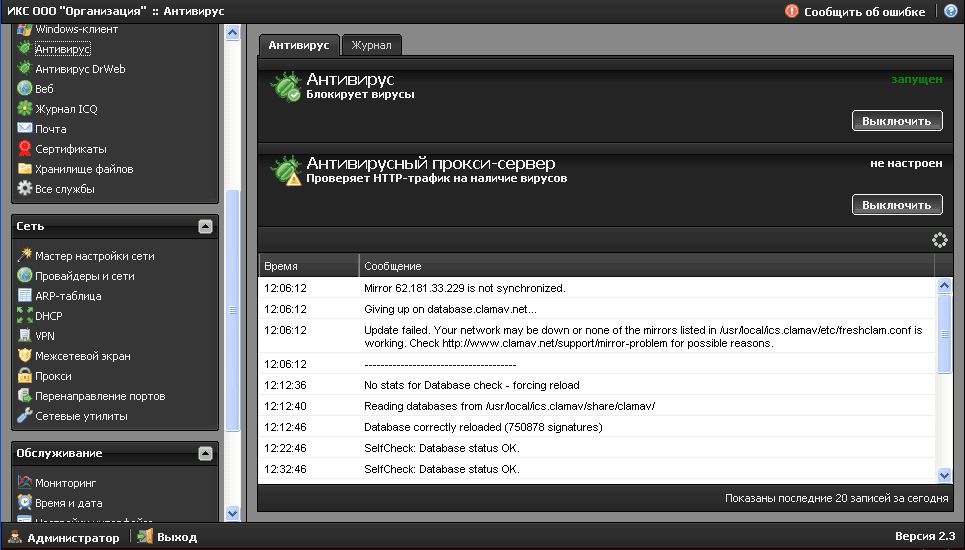
Task: Sort log by Время column header
Action: [x=308, y=266]
